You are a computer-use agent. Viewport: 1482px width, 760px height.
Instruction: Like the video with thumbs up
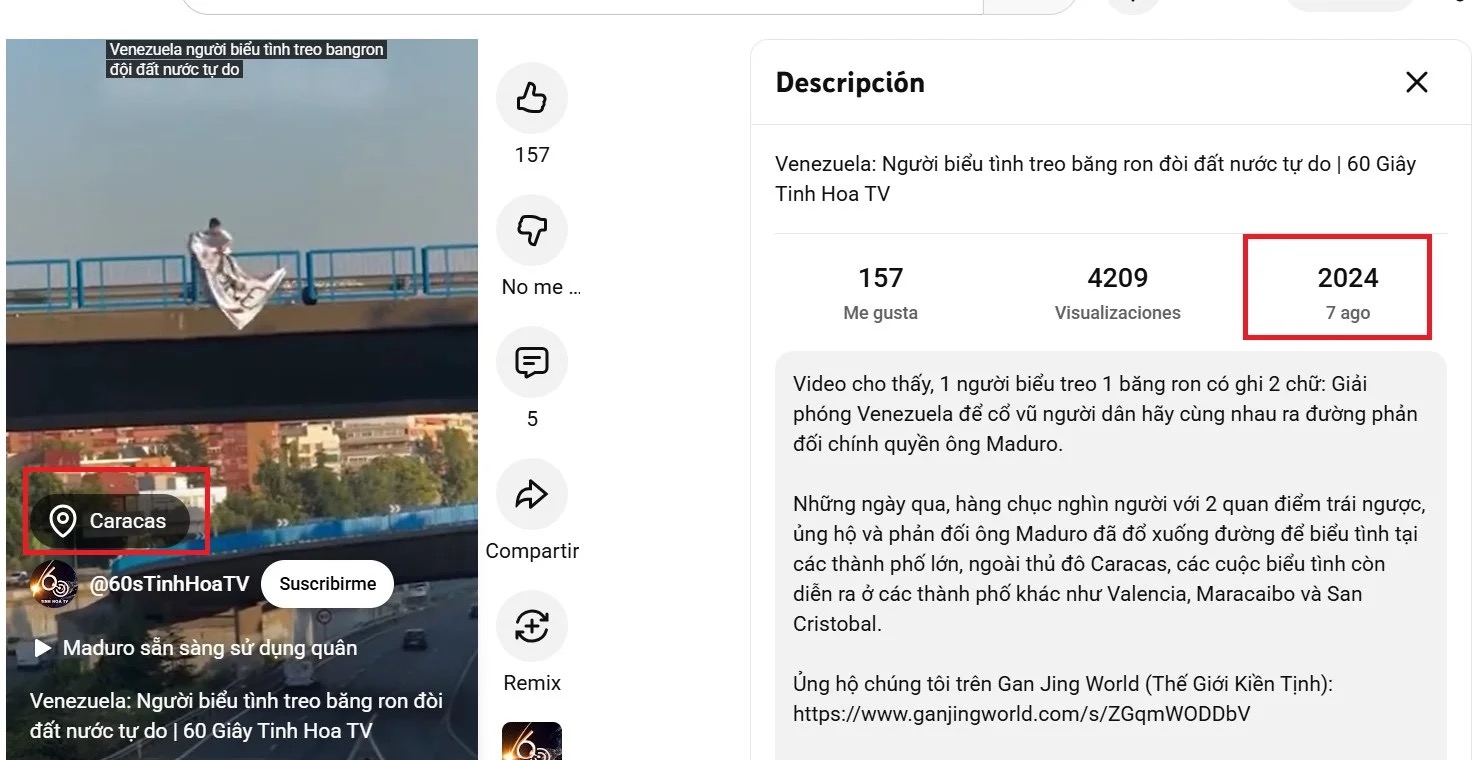532,98
